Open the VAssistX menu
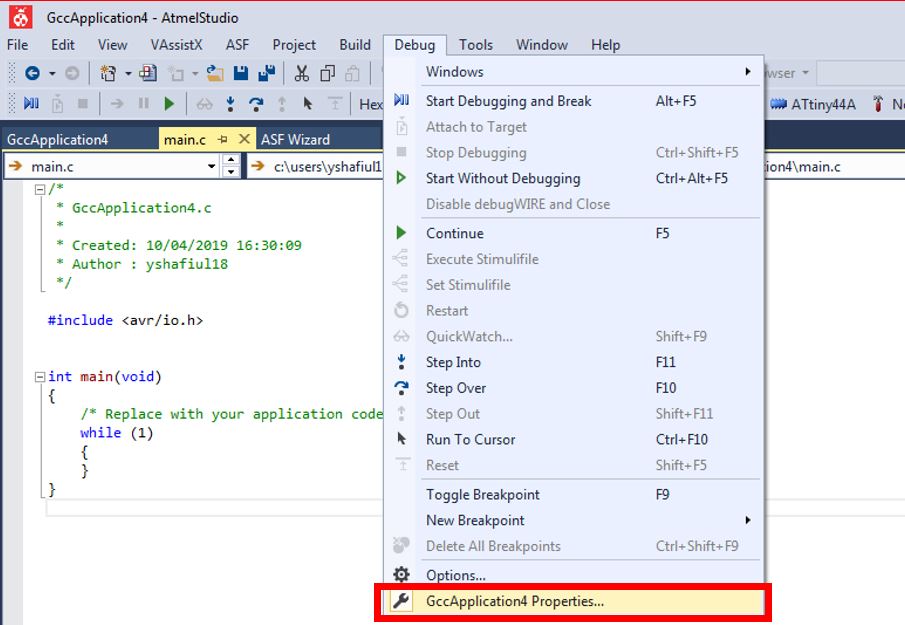The image size is (905, 625). point(176,44)
